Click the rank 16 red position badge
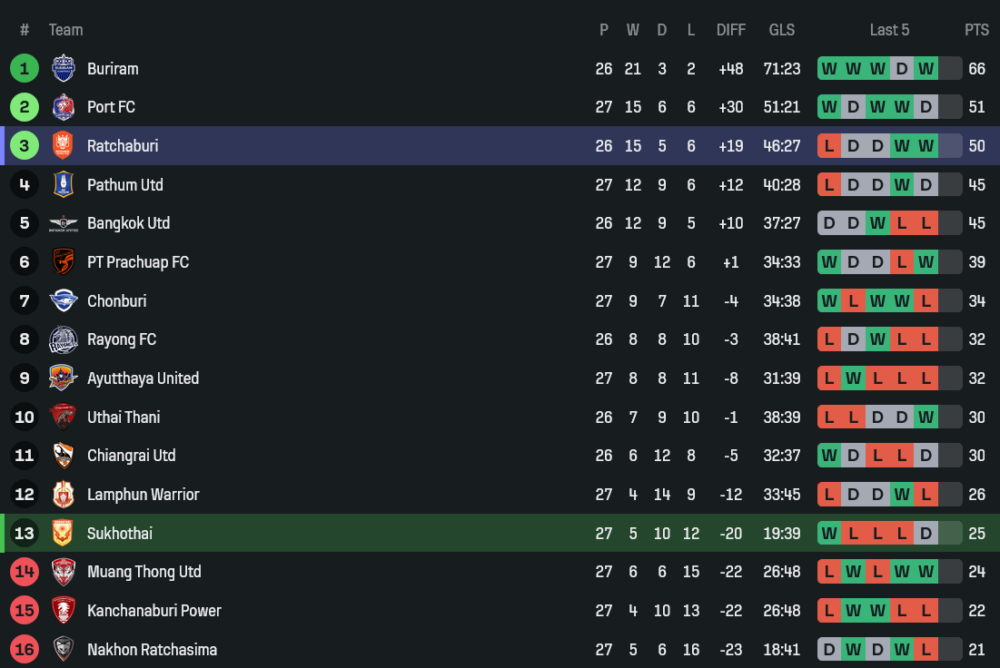Viewport: 1000px width, 668px height. [24, 650]
